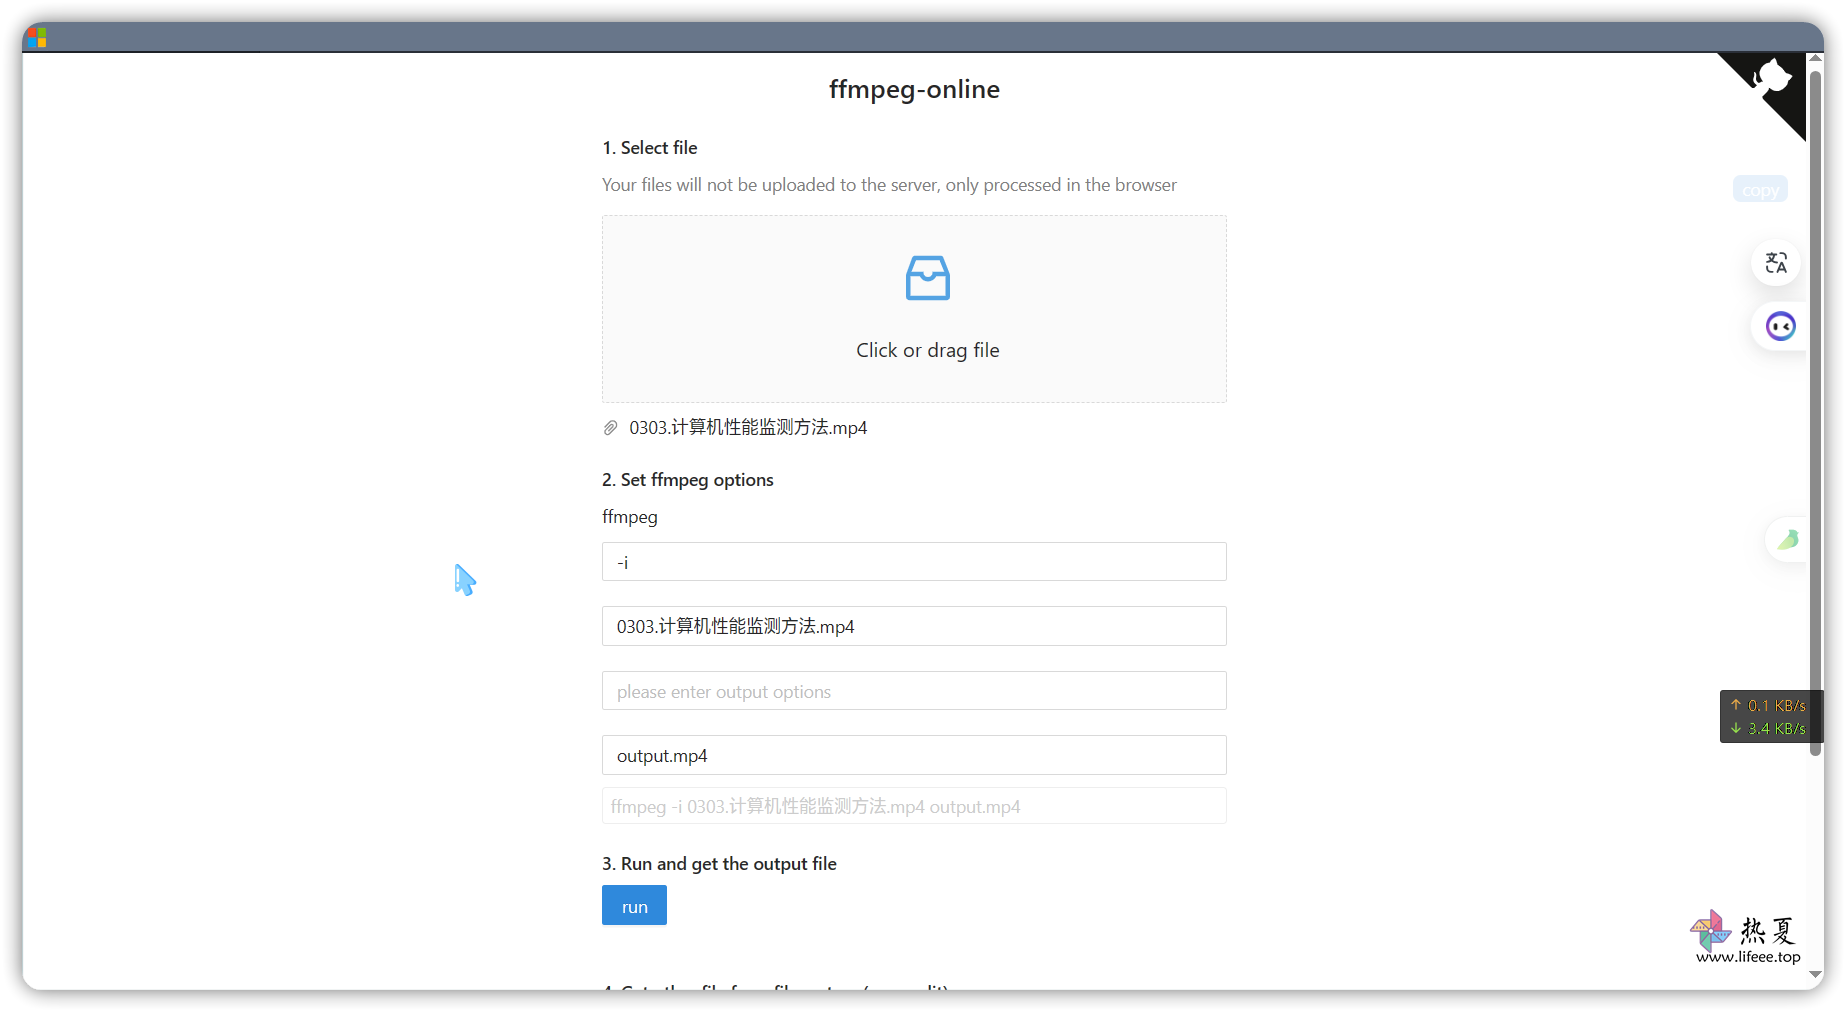This screenshot has height=1012, width=1846.
Task: Focus the "-i" input options field
Action: [913, 562]
